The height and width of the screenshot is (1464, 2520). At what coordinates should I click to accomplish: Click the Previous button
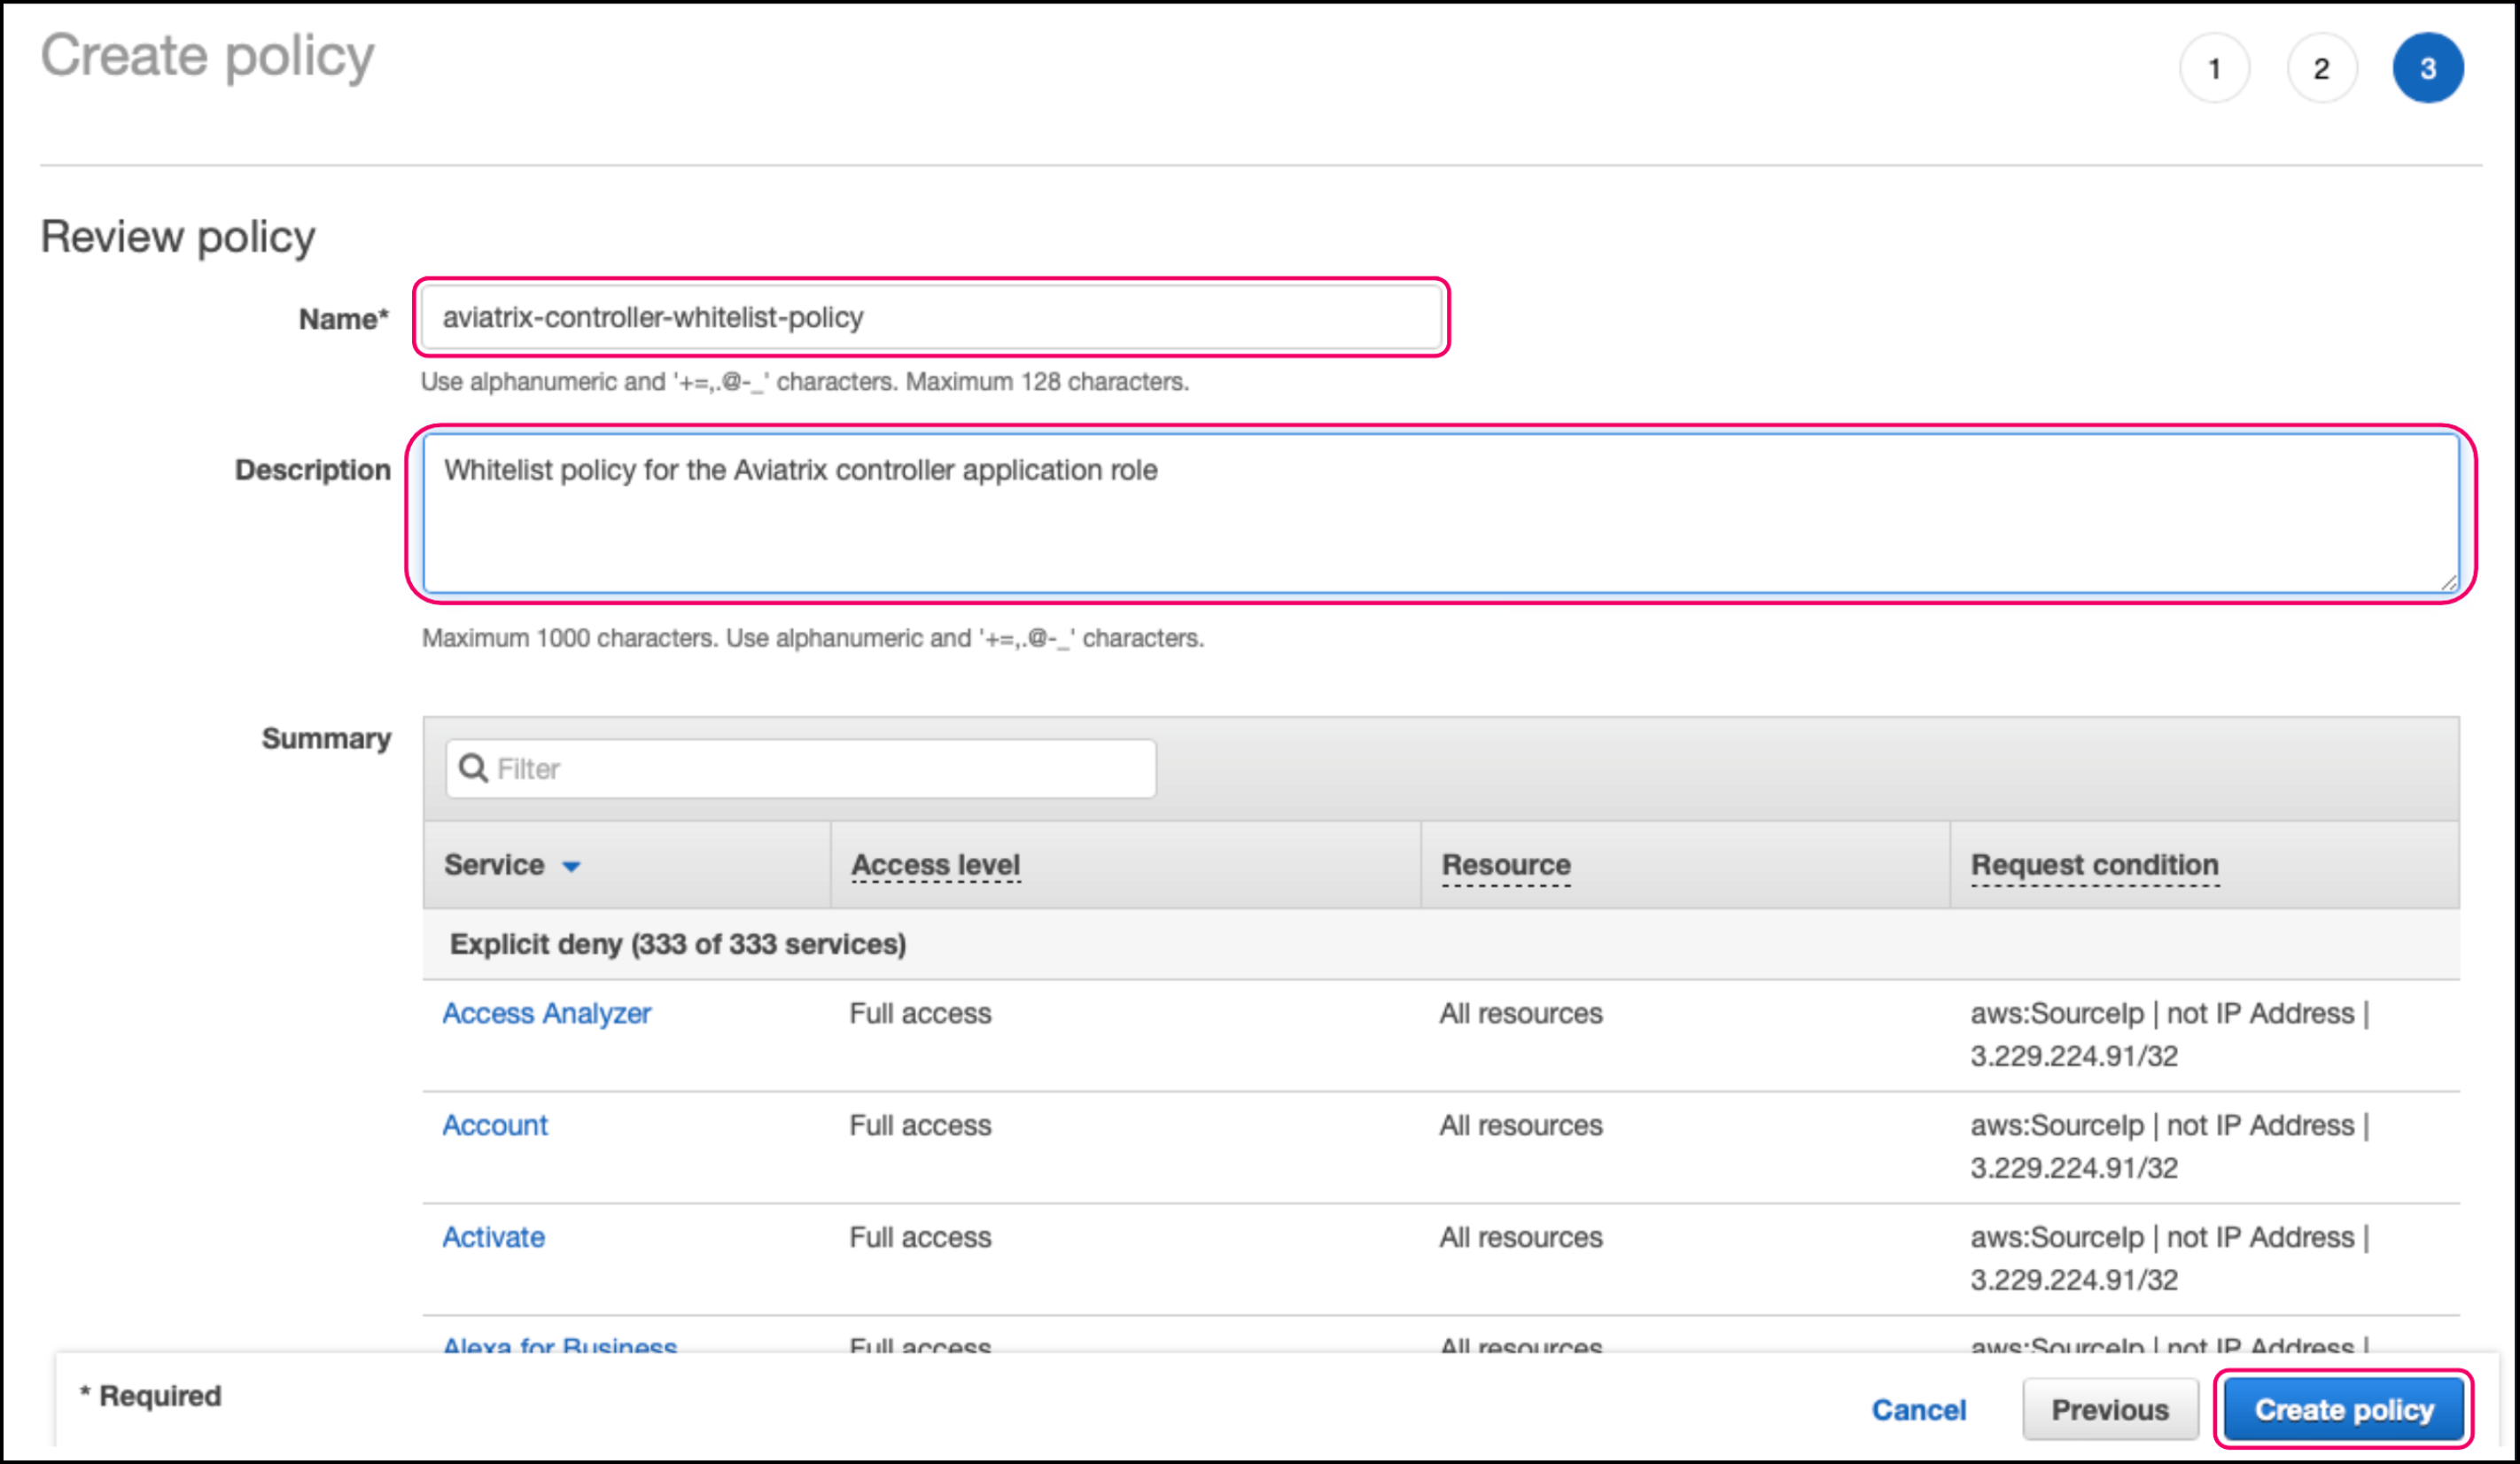click(x=2110, y=1409)
